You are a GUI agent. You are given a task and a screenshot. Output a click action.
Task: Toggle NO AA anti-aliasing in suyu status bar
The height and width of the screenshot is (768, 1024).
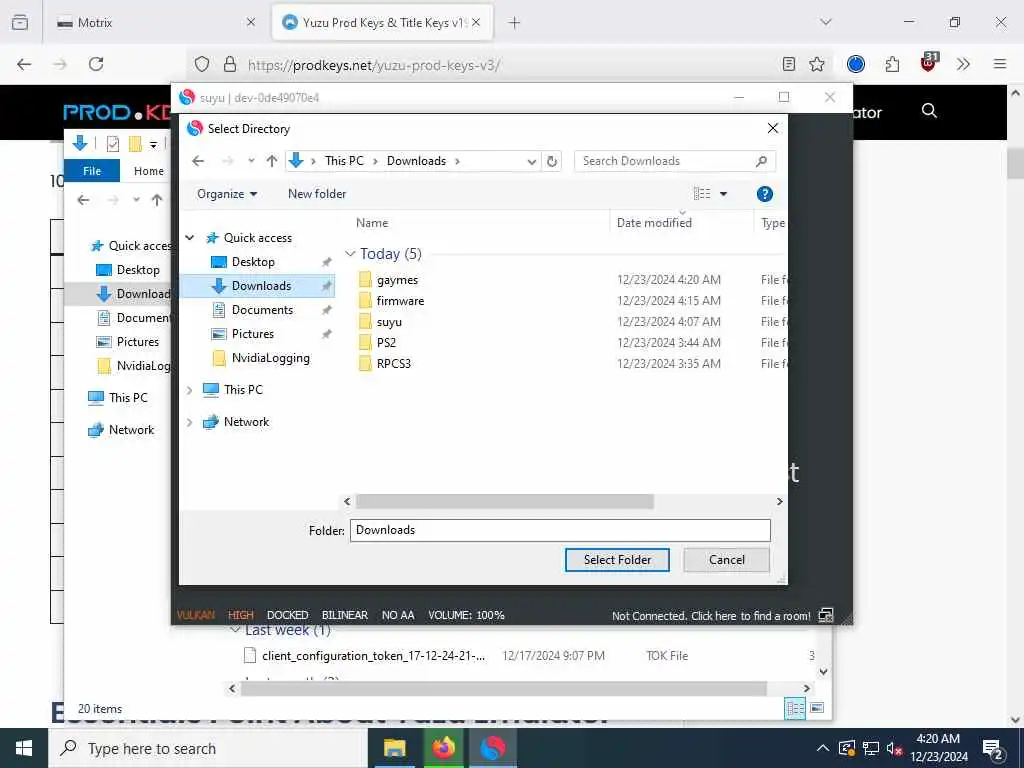point(398,615)
